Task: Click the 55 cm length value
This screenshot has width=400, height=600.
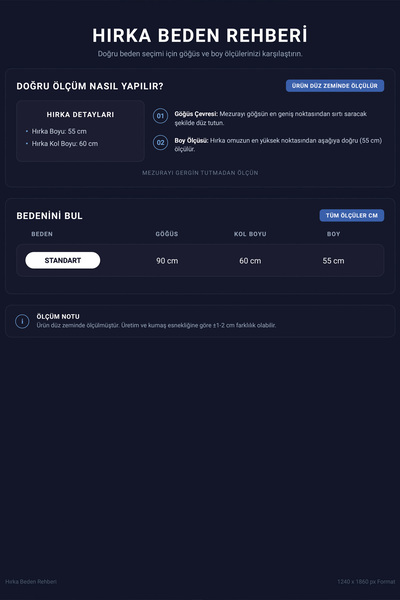Action: coord(333,261)
